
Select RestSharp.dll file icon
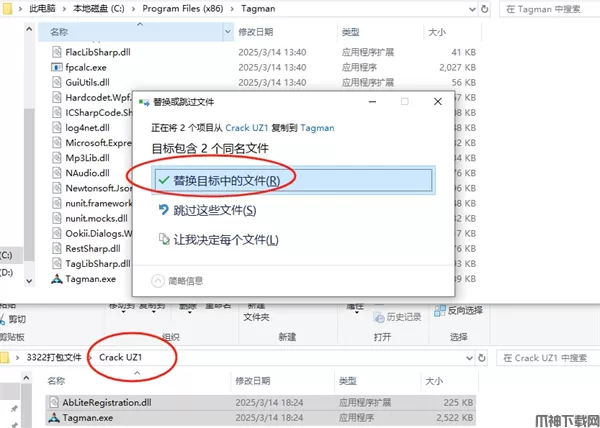[57, 248]
